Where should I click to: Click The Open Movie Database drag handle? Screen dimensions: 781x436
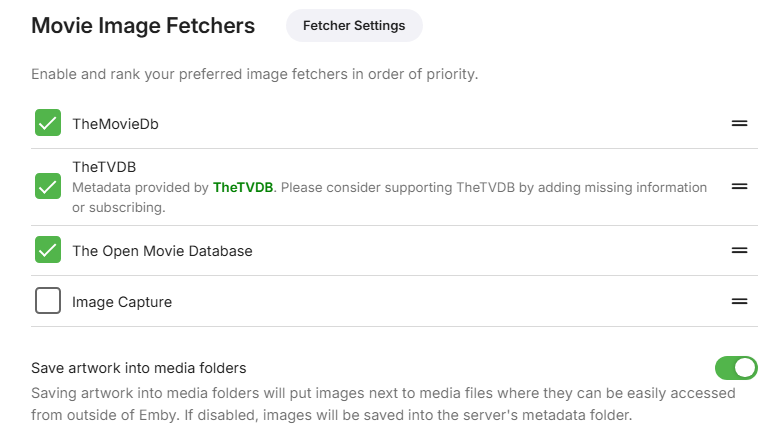[740, 250]
